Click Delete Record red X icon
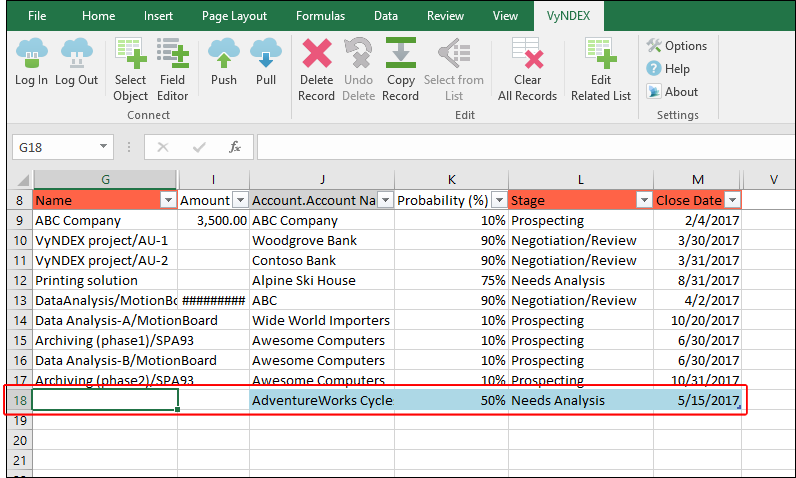The height and width of the screenshot is (478, 796). point(317,53)
